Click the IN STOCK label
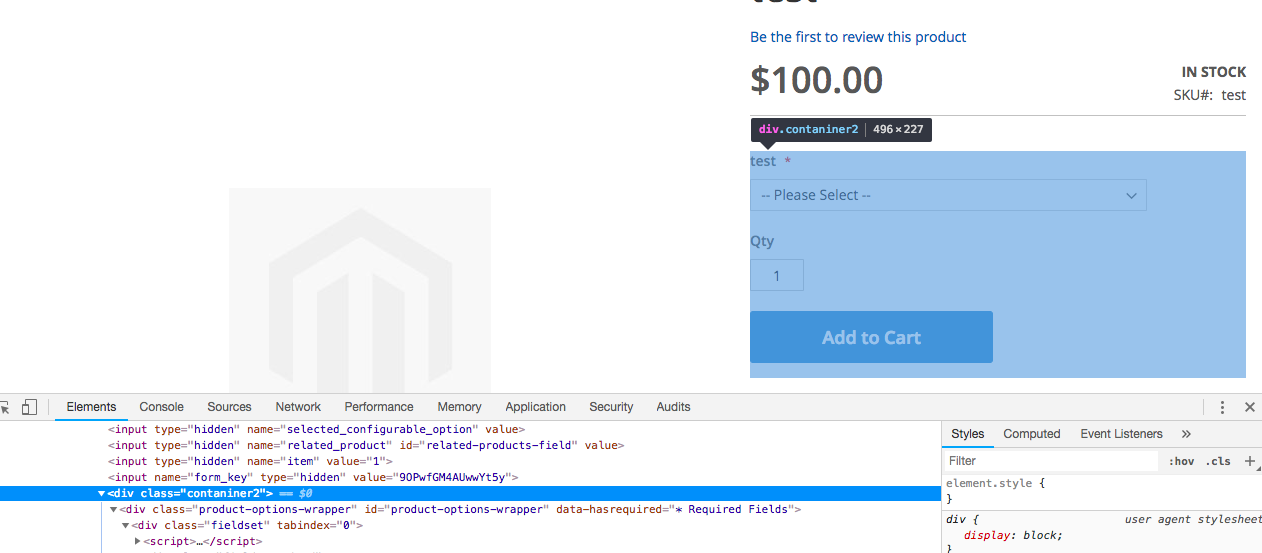 (1214, 72)
